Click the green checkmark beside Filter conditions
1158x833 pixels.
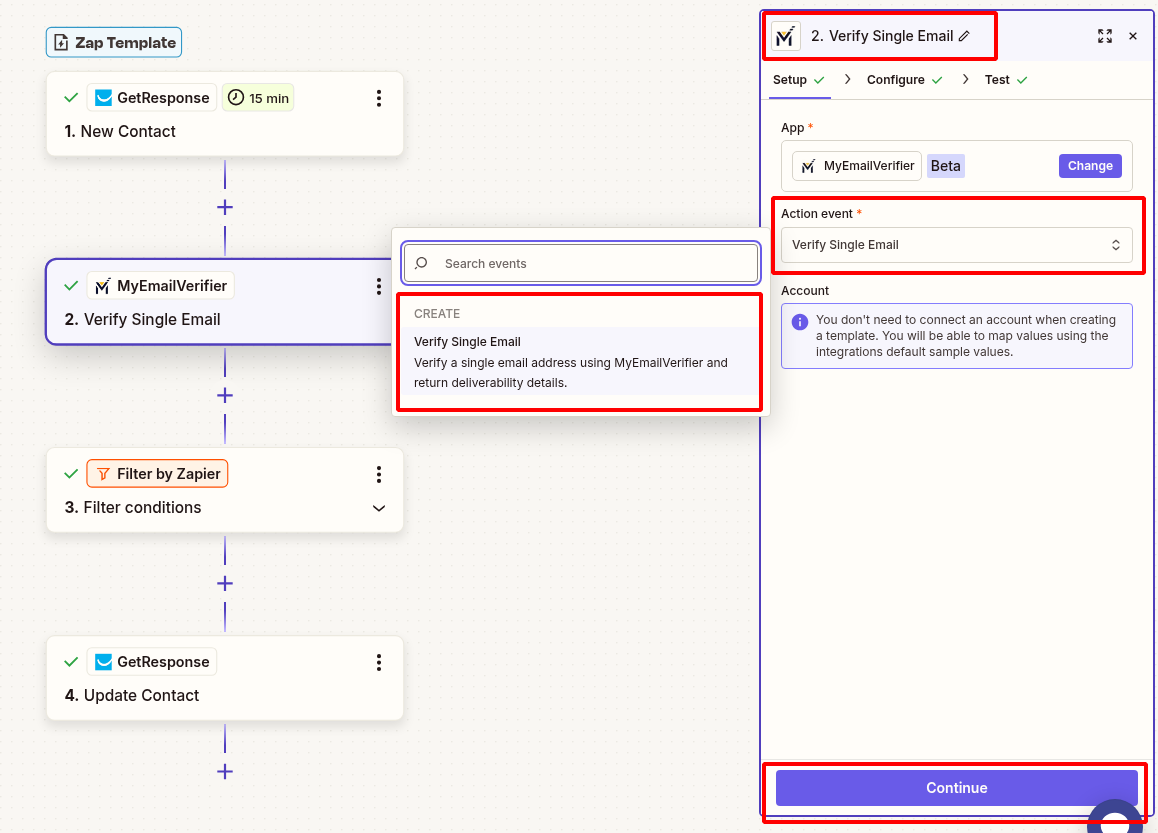[x=70, y=473]
